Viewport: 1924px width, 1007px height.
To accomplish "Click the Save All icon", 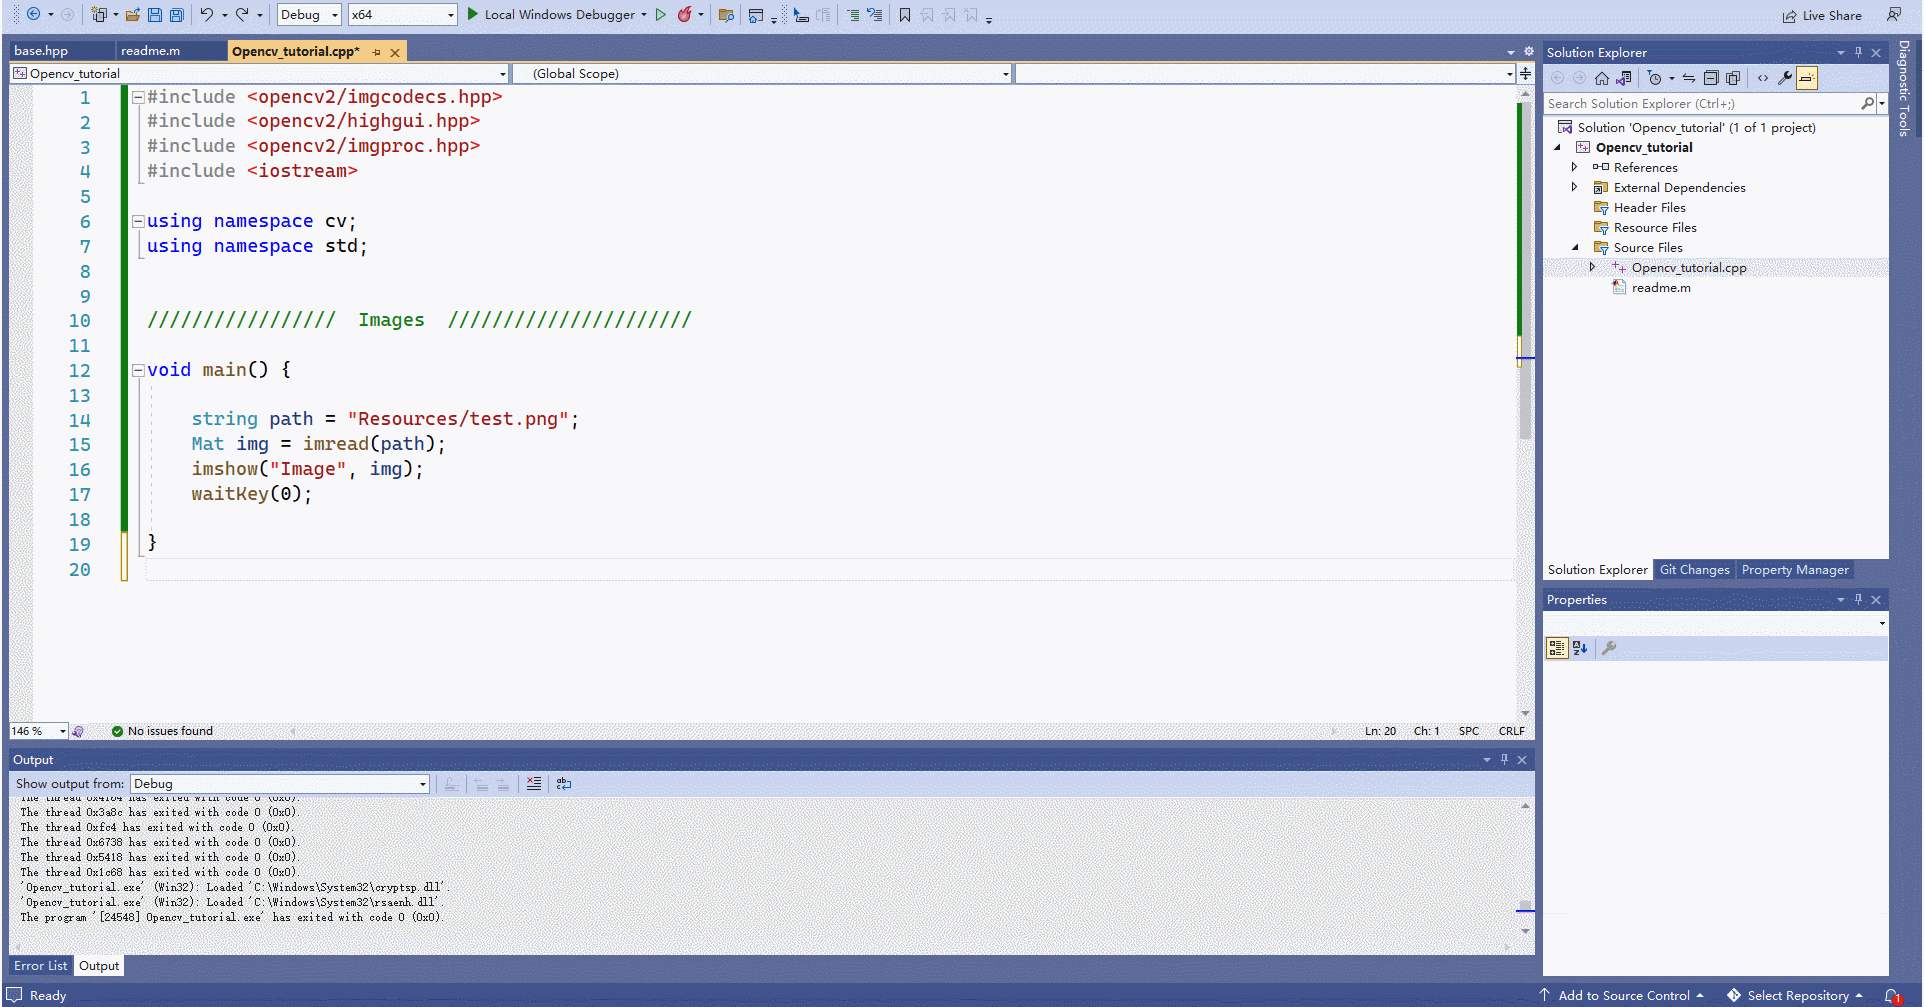I will tap(177, 14).
